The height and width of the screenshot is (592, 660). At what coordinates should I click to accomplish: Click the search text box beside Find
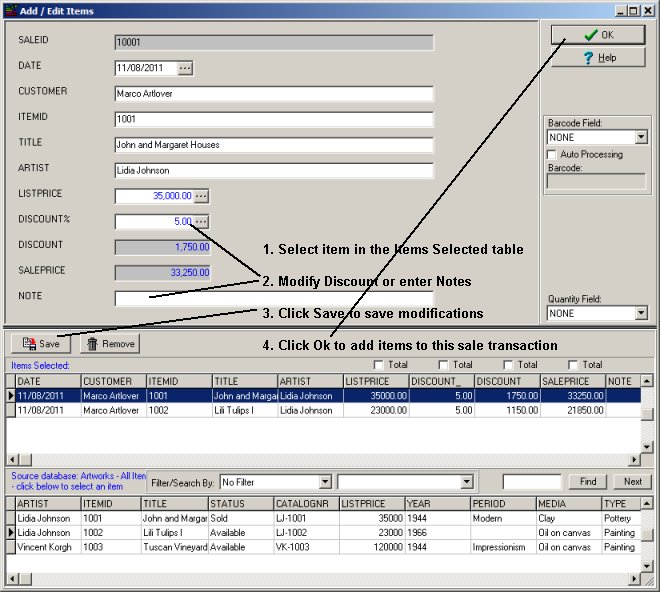coord(532,482)
